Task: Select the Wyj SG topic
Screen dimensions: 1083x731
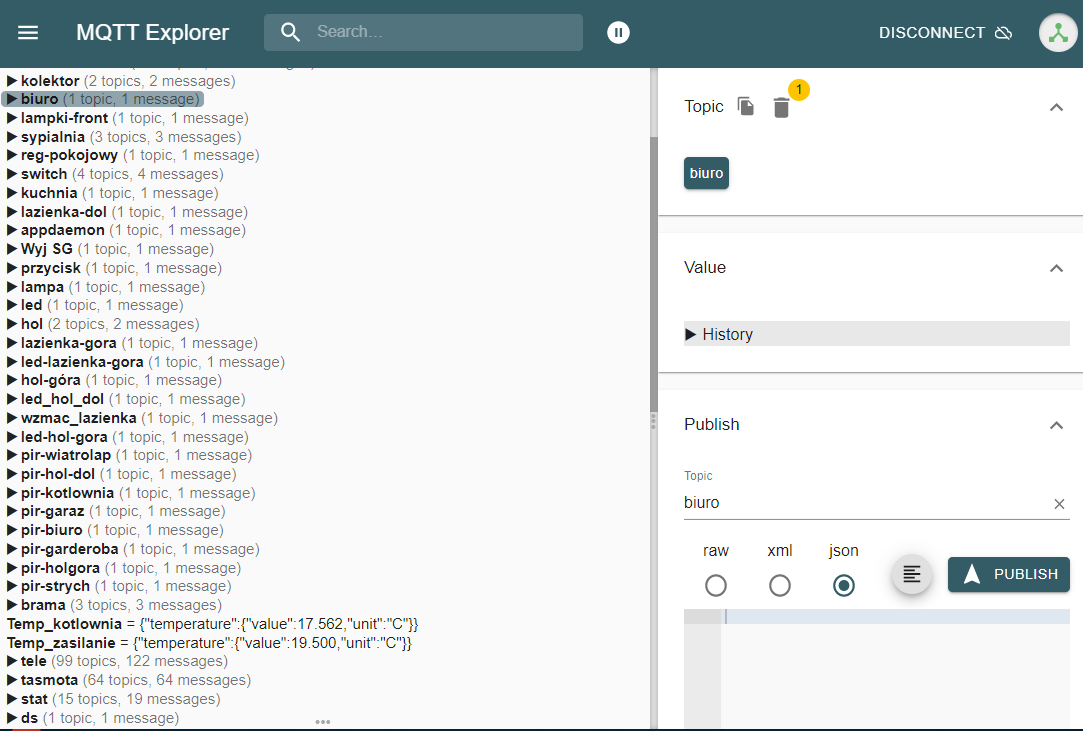Action: pyautogui.click(x=111, y=249)
